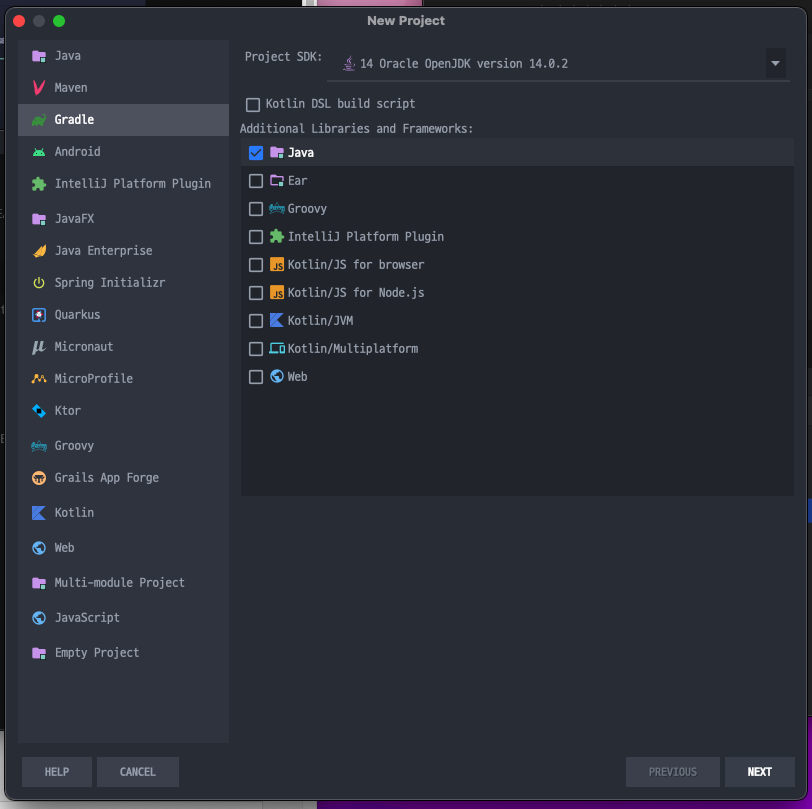Viewport: 812px width, 809px height.
Task: Click the Micronaut mu icon
Action: tap(39, 347)
